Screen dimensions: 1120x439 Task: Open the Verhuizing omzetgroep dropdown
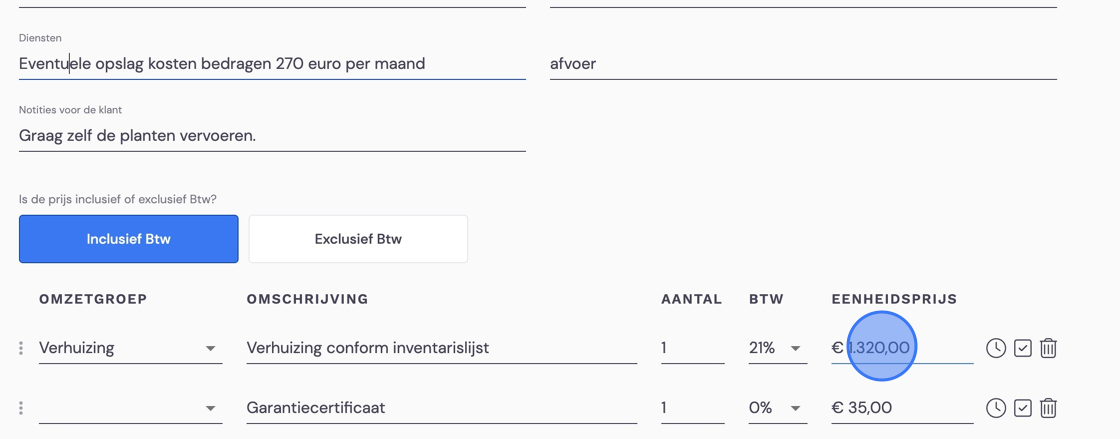click(x=131, y=348)
